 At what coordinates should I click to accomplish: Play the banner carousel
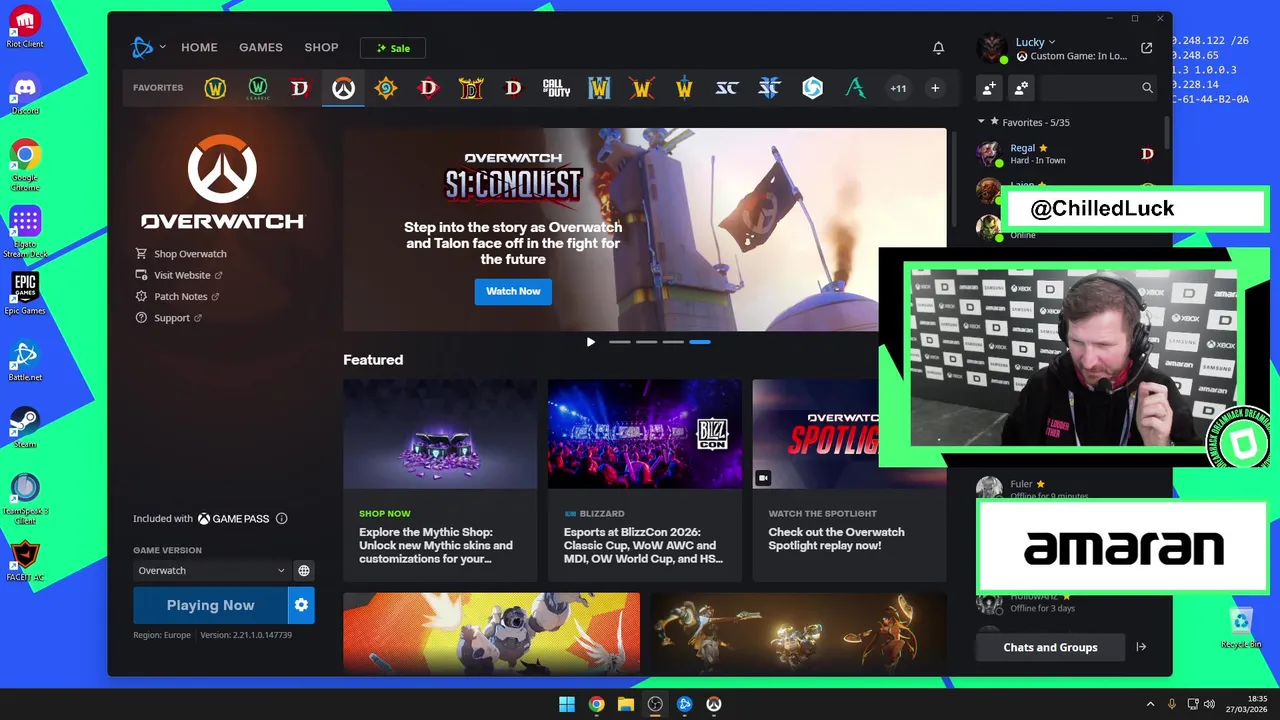(591, 342)
